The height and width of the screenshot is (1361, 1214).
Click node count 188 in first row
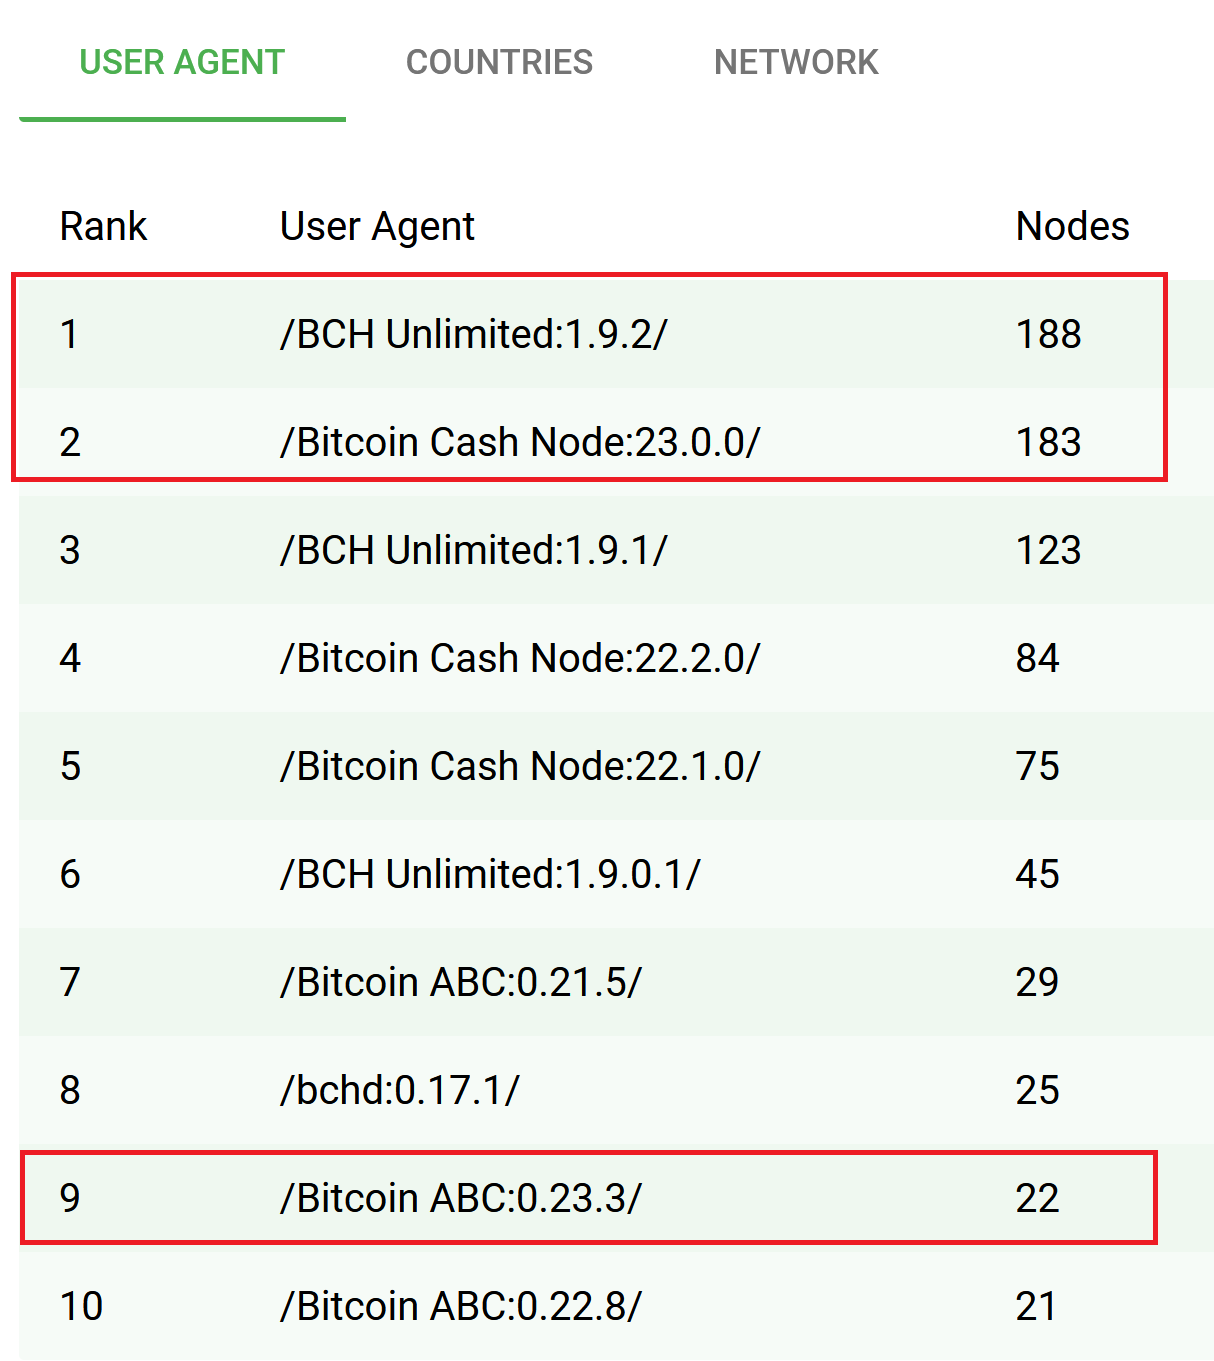click(x=1048, y=334)
